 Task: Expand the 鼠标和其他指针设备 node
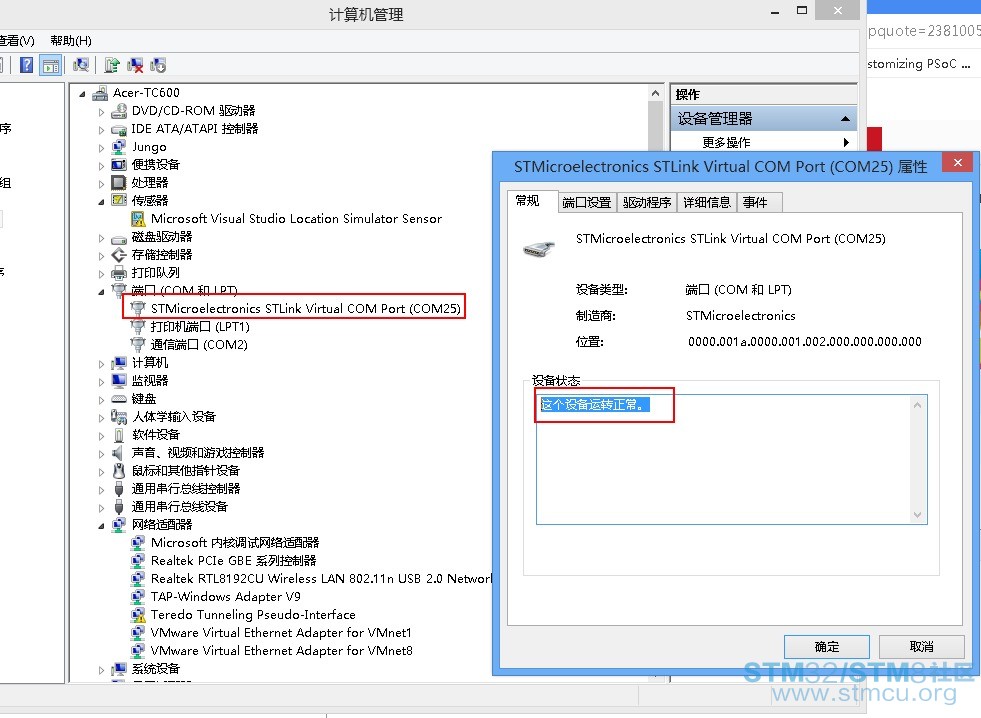coord(101,472)
